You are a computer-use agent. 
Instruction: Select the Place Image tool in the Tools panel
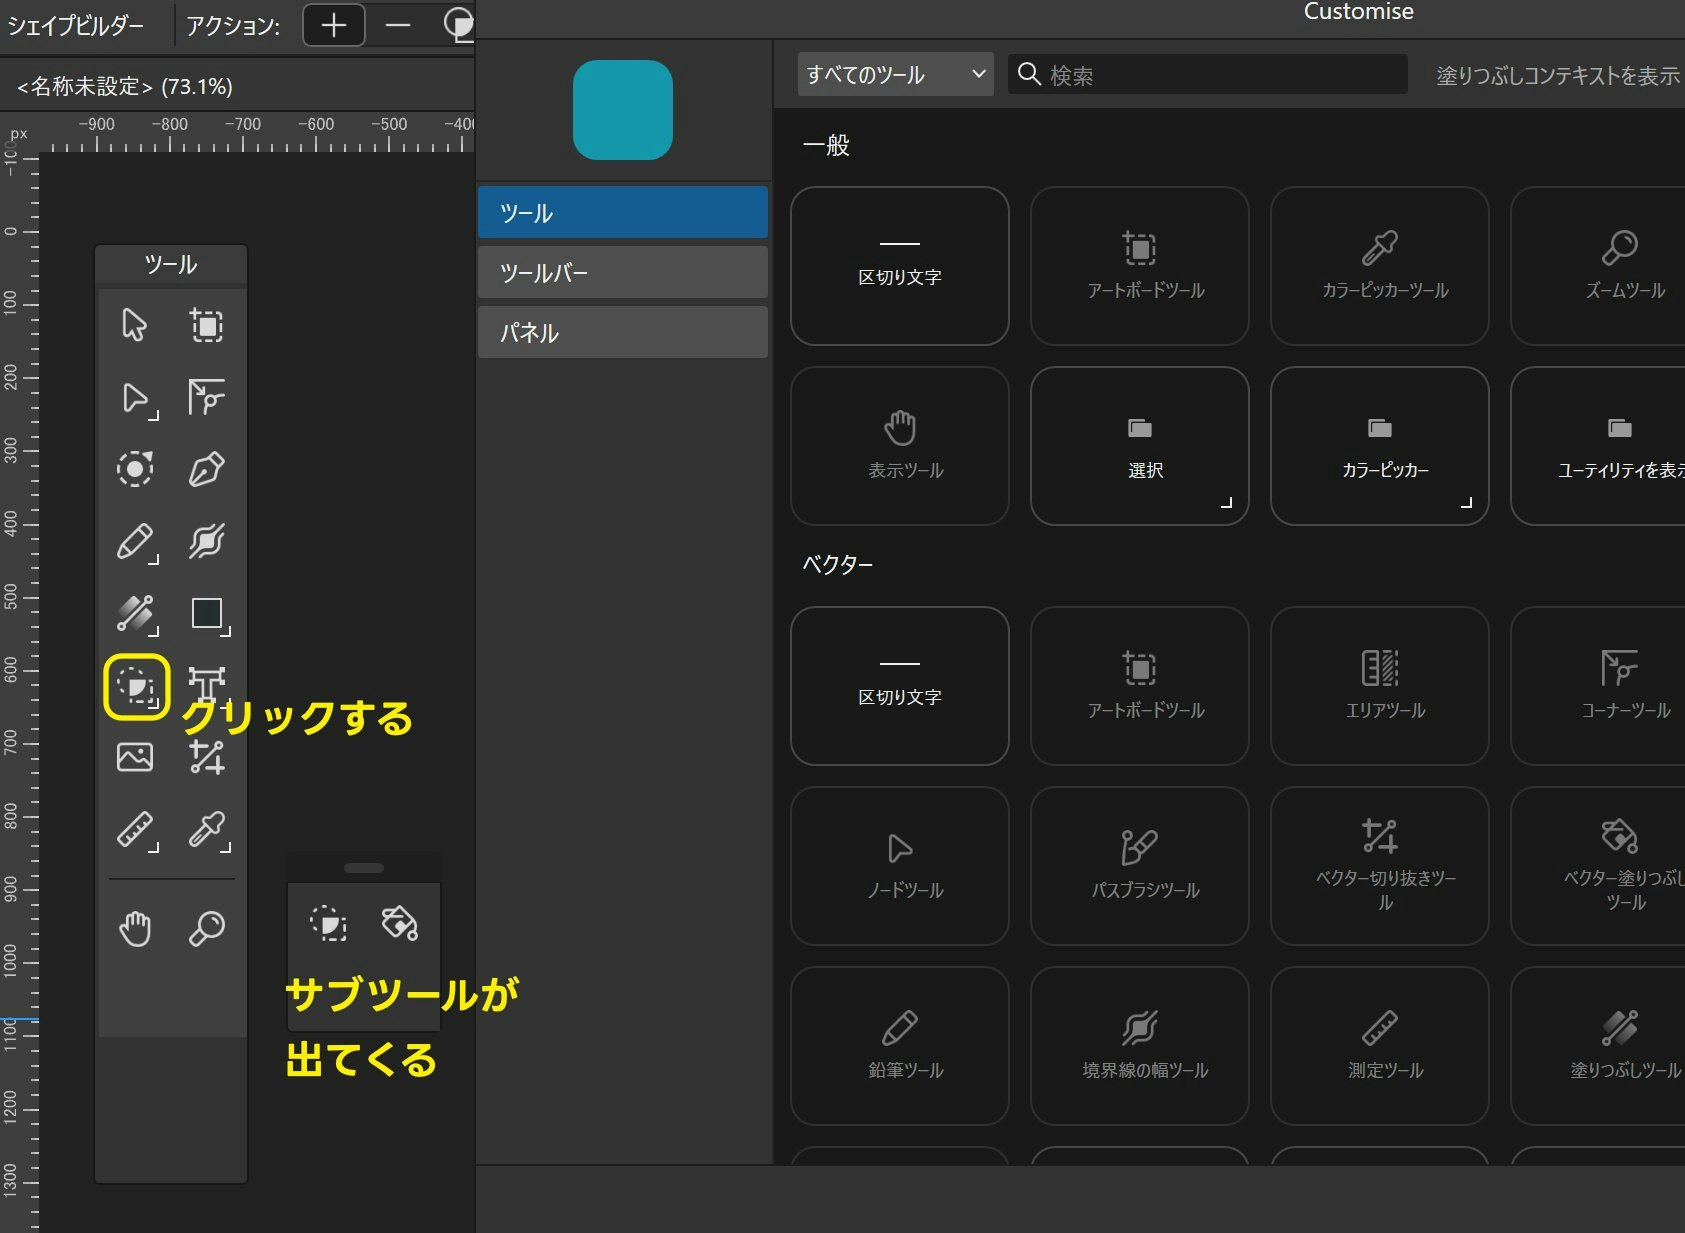134,757
